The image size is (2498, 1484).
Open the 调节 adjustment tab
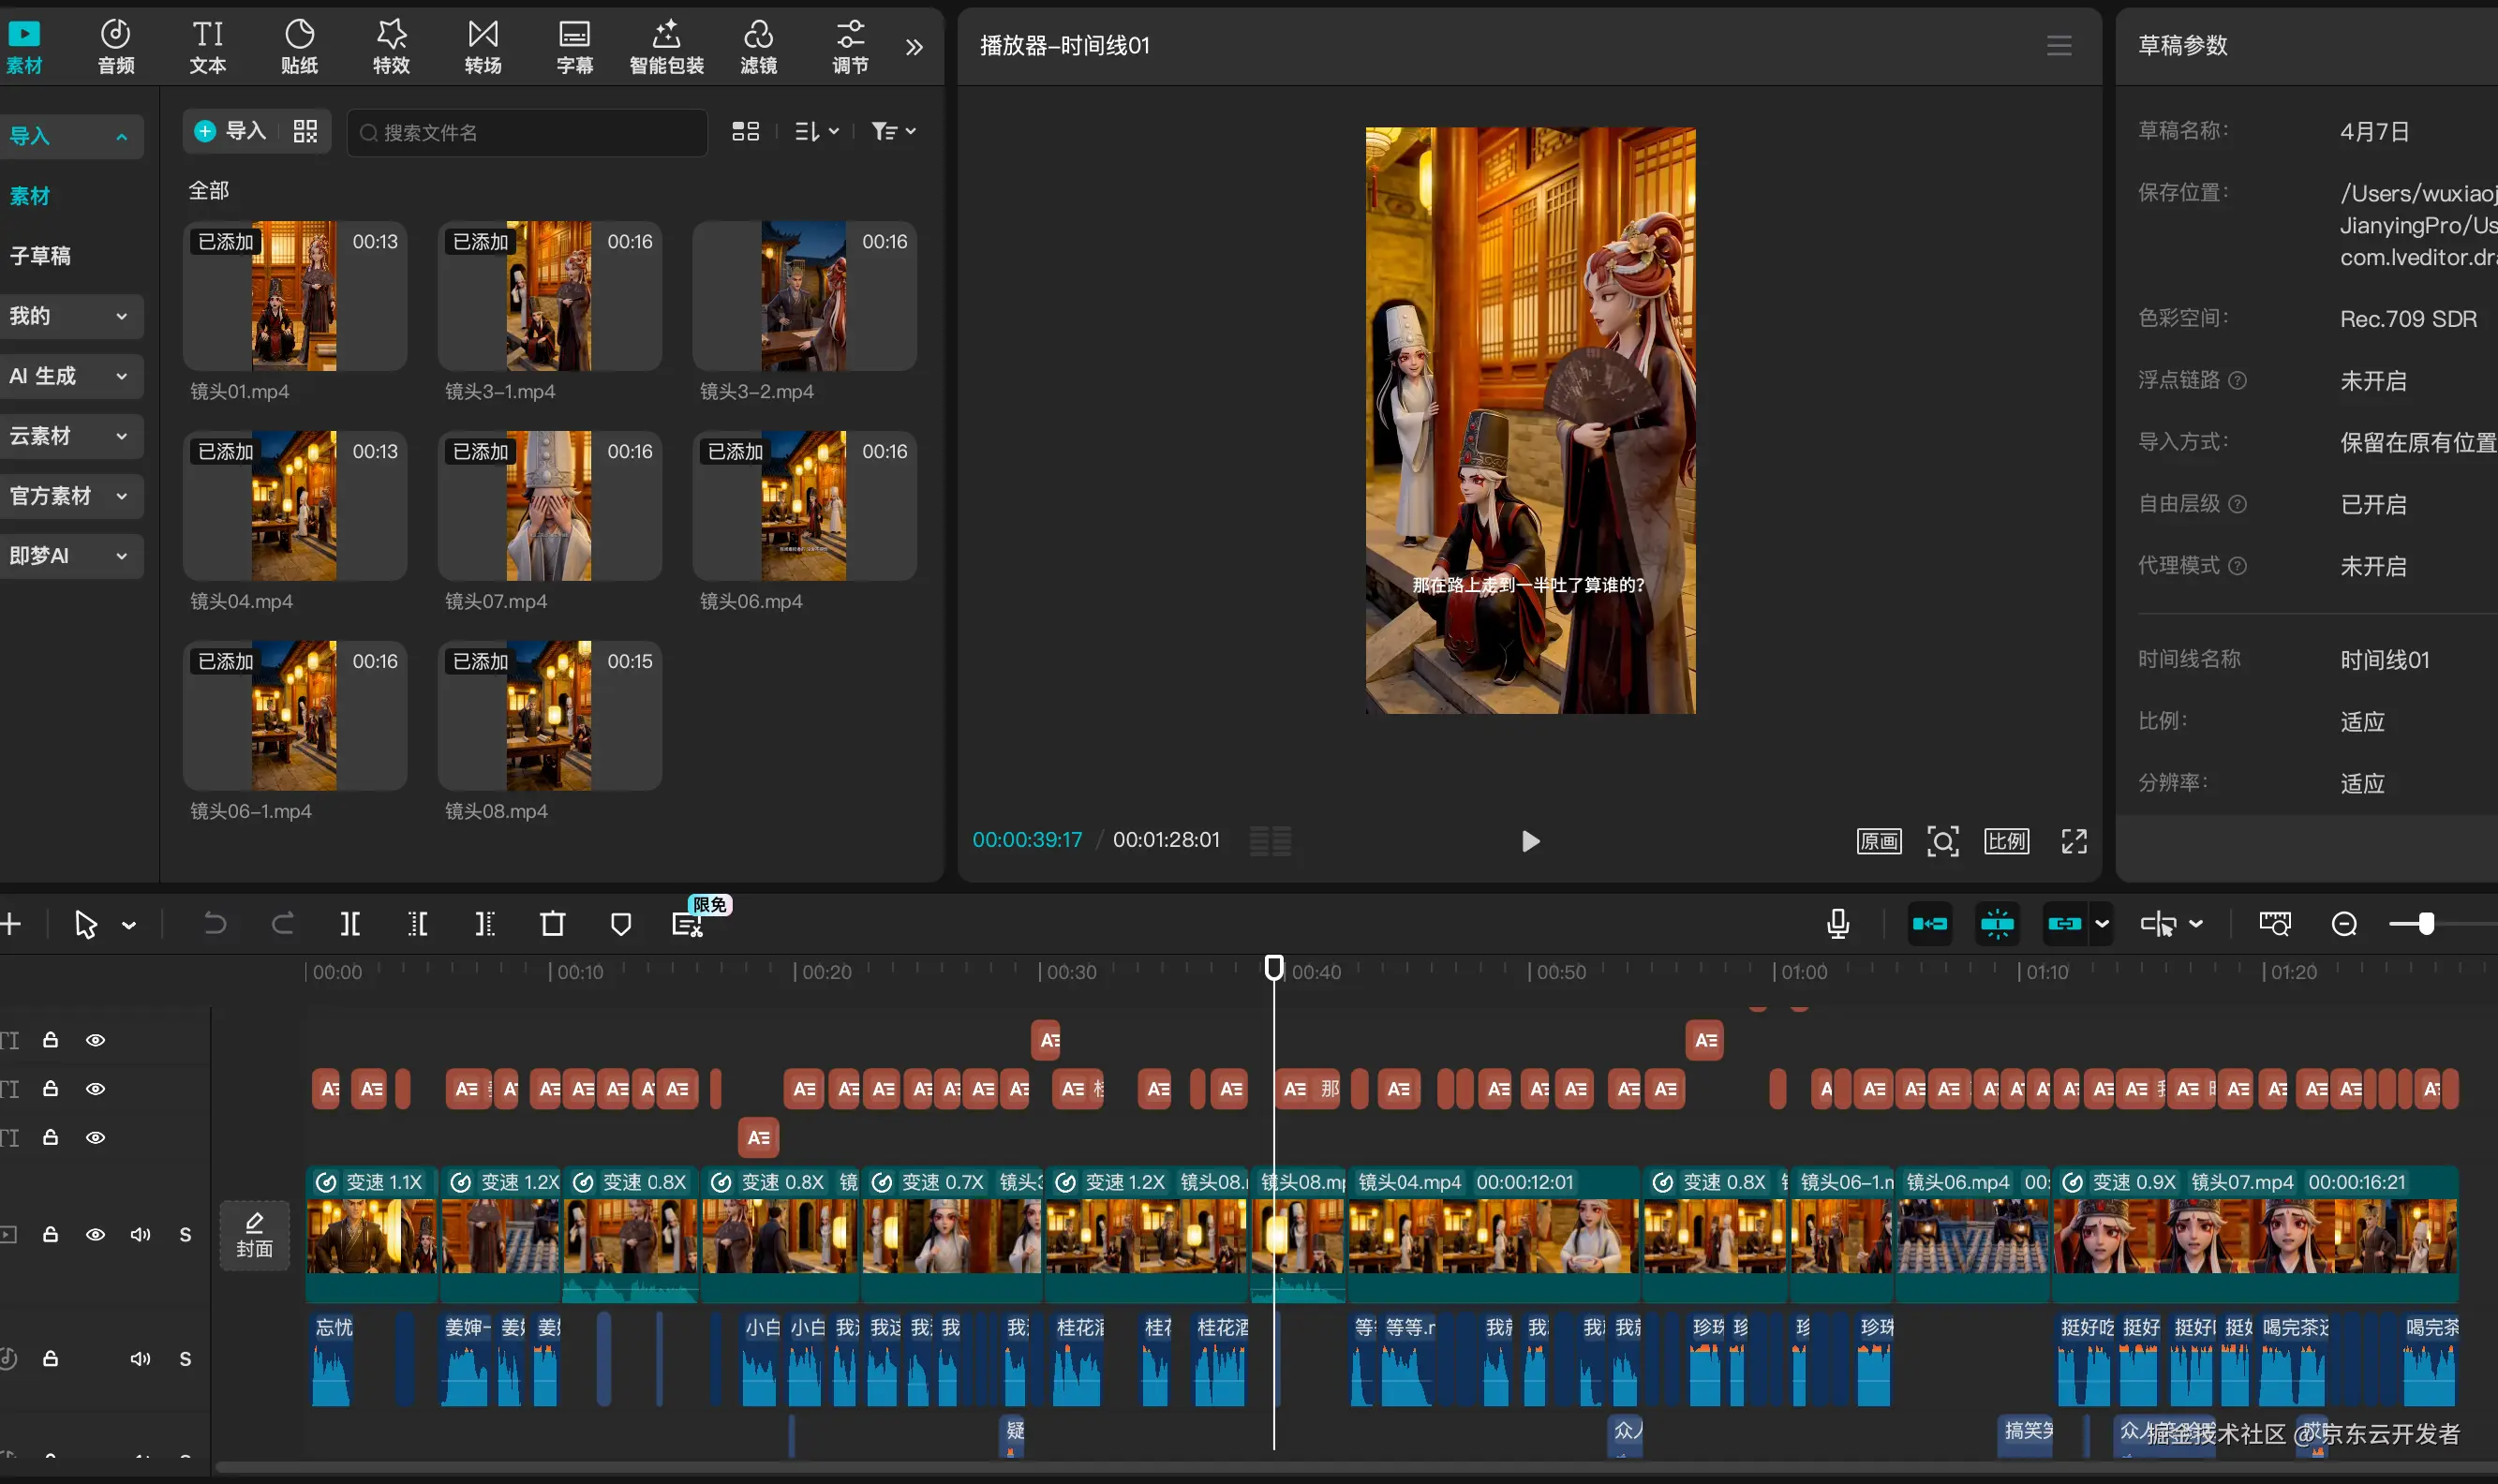[851, 46]
